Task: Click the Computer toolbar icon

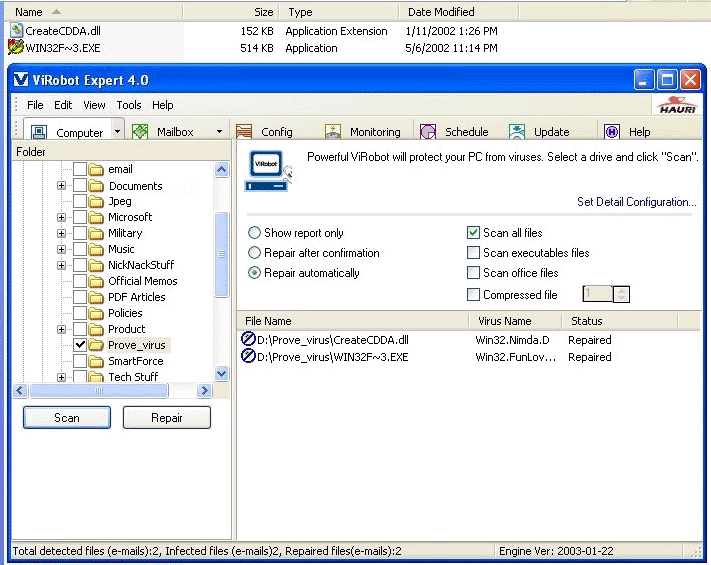Action: 39,132
